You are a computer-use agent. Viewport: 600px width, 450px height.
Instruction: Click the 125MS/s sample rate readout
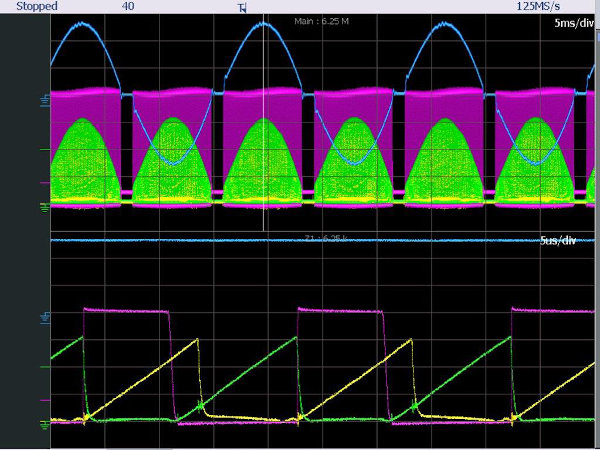[x=541, y=6]
